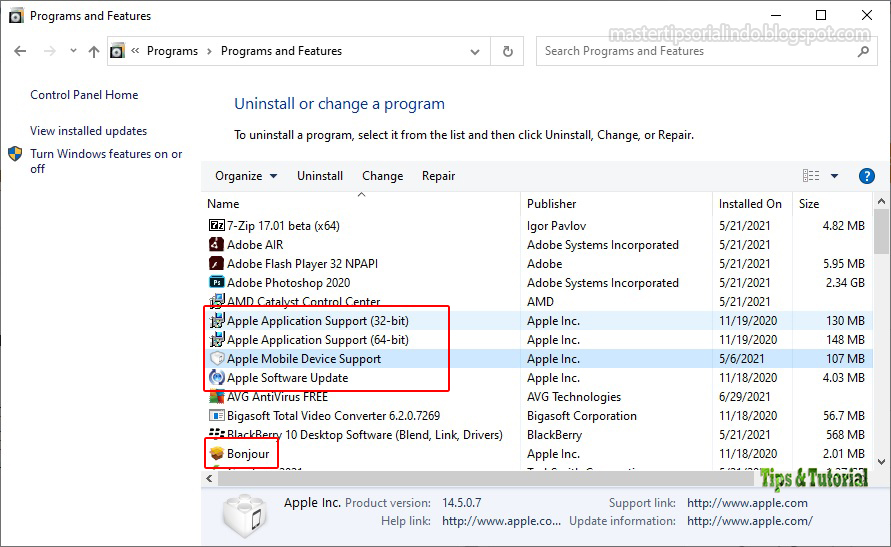Viewport: 891px width, 547px height.
Task: Go up one level with up arrow
Action: pos(94,52)
